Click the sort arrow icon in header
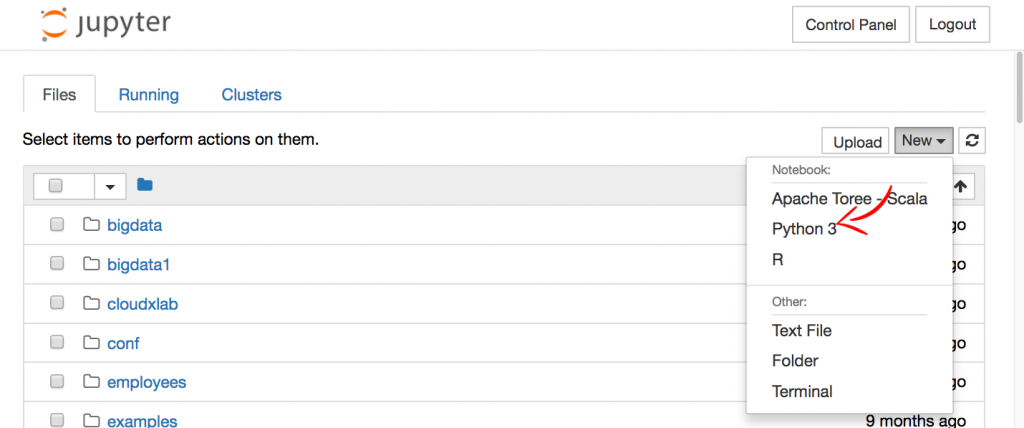The height and width of the screenshot is (428, 1024). coord(961,186)
